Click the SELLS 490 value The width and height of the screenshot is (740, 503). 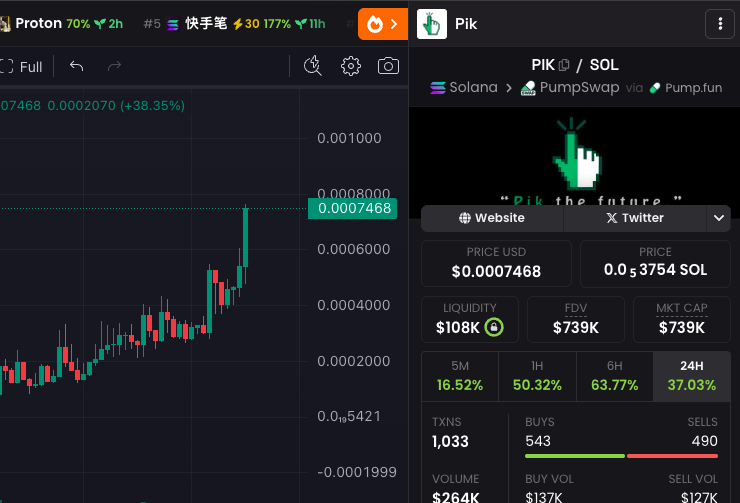705,441
